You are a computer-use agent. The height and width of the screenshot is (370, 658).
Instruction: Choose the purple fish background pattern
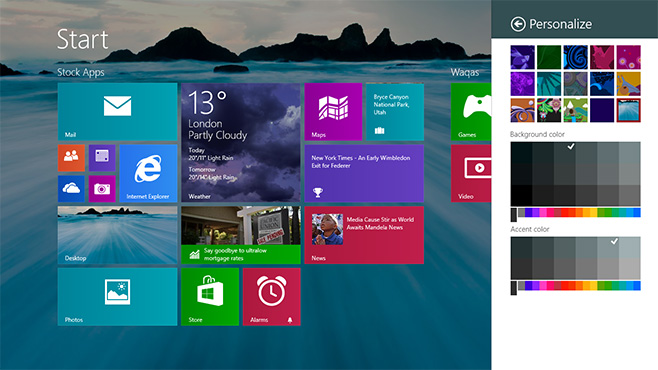point(522,57)
